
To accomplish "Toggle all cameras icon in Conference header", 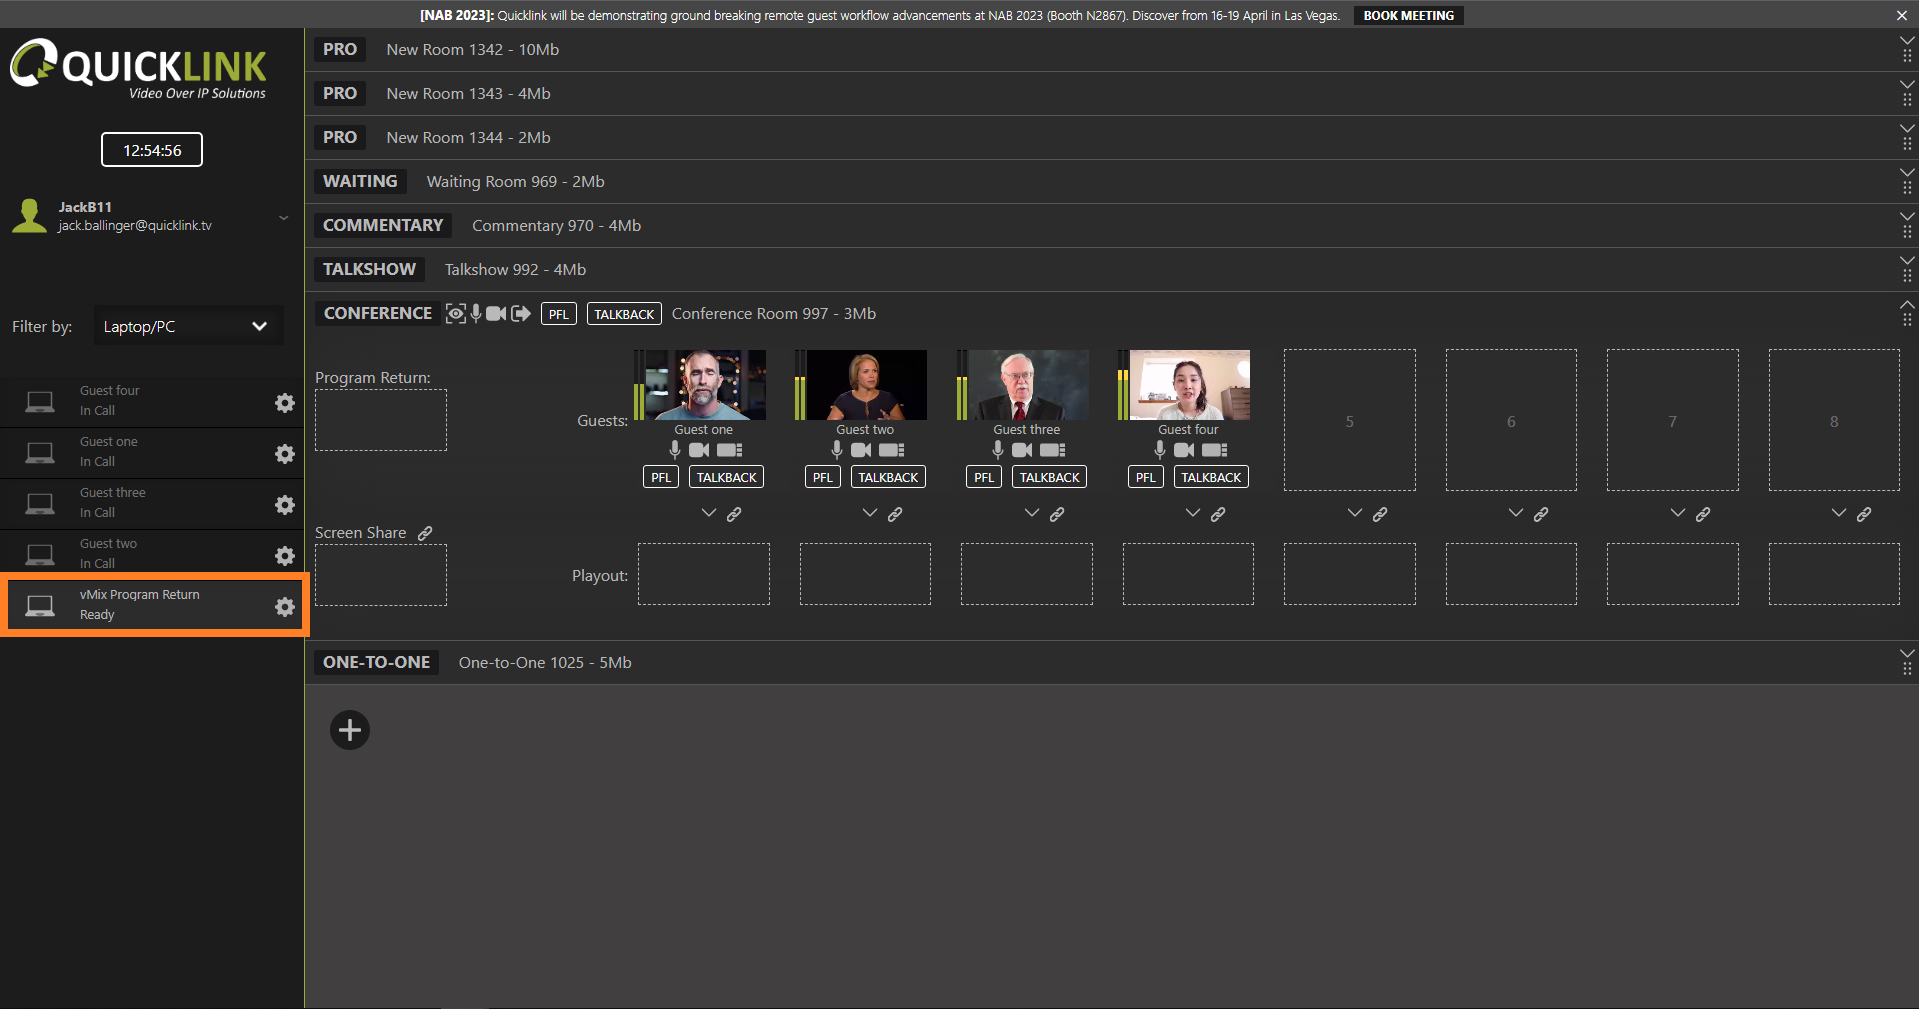I will pos(496,314).
